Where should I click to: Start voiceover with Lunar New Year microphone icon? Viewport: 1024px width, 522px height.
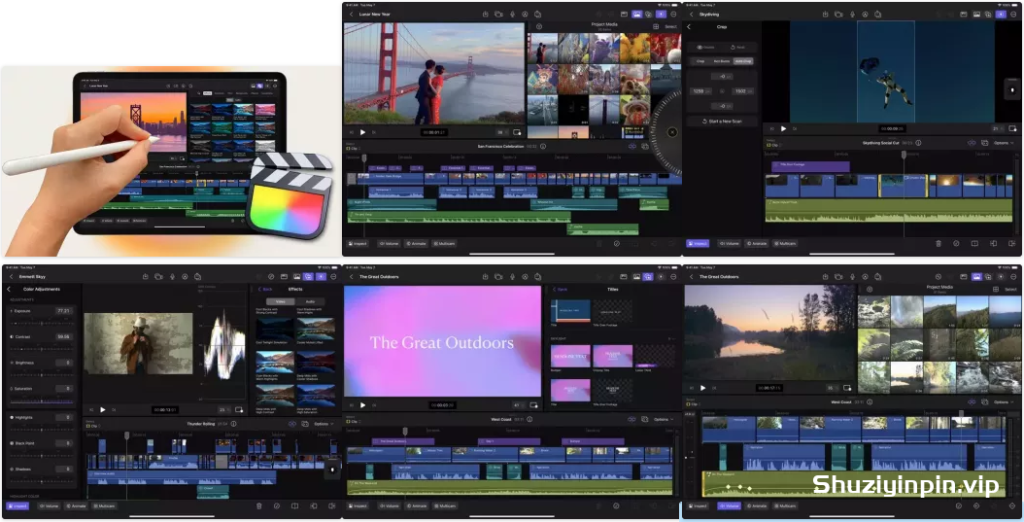tap(512, 14)
